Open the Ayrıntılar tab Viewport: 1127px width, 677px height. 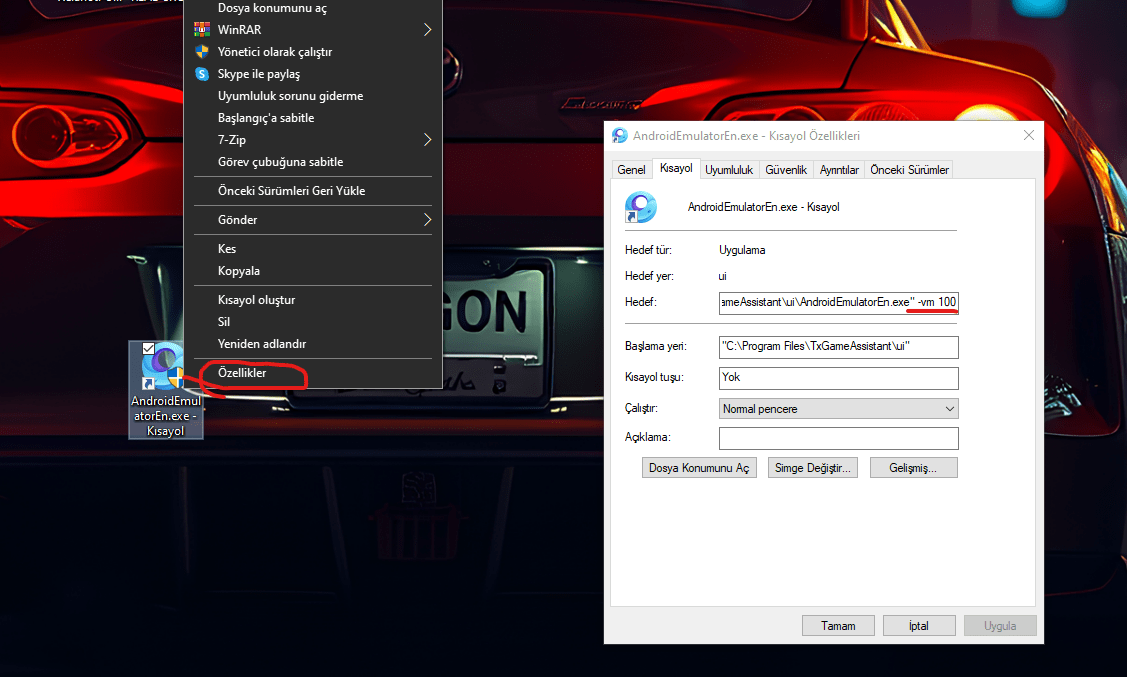tap(839, 170)
